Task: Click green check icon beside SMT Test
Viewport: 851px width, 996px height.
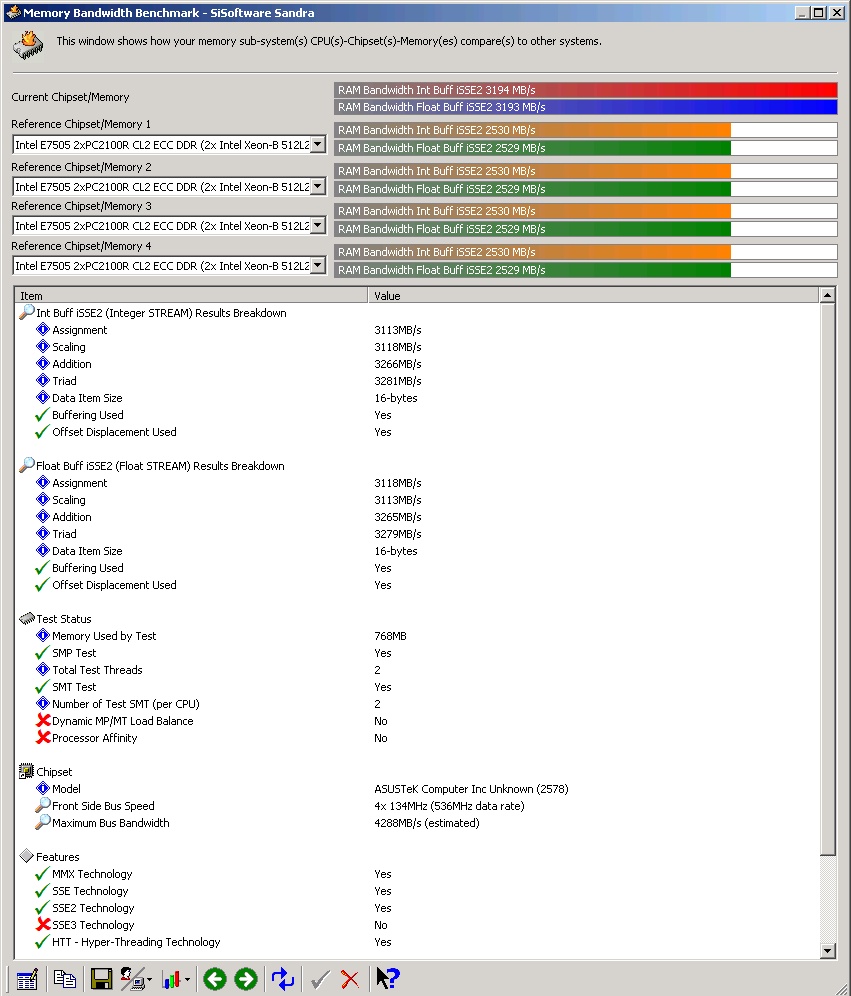Action: (42, 687)
